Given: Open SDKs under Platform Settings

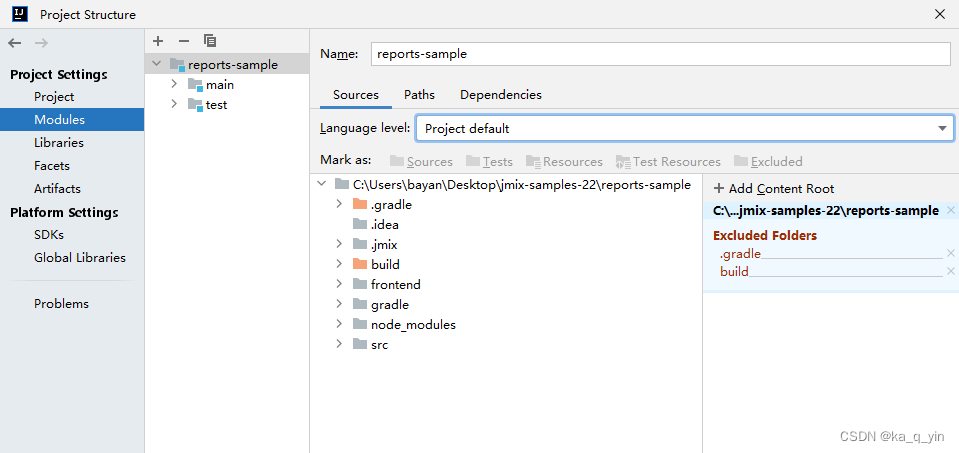Looking at the screenshot, I should (x=49, y=235).
